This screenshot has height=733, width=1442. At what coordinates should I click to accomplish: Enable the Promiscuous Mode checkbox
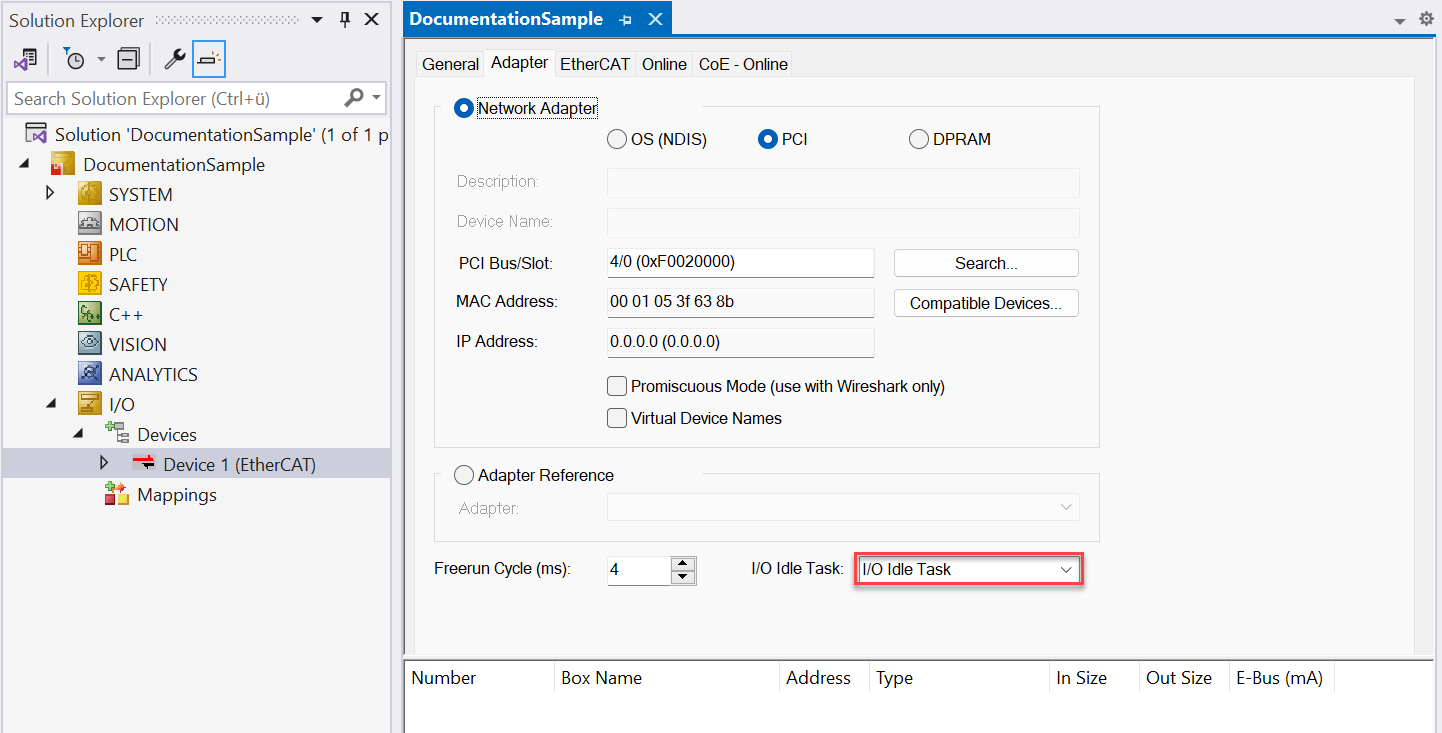tap(617, 386)
